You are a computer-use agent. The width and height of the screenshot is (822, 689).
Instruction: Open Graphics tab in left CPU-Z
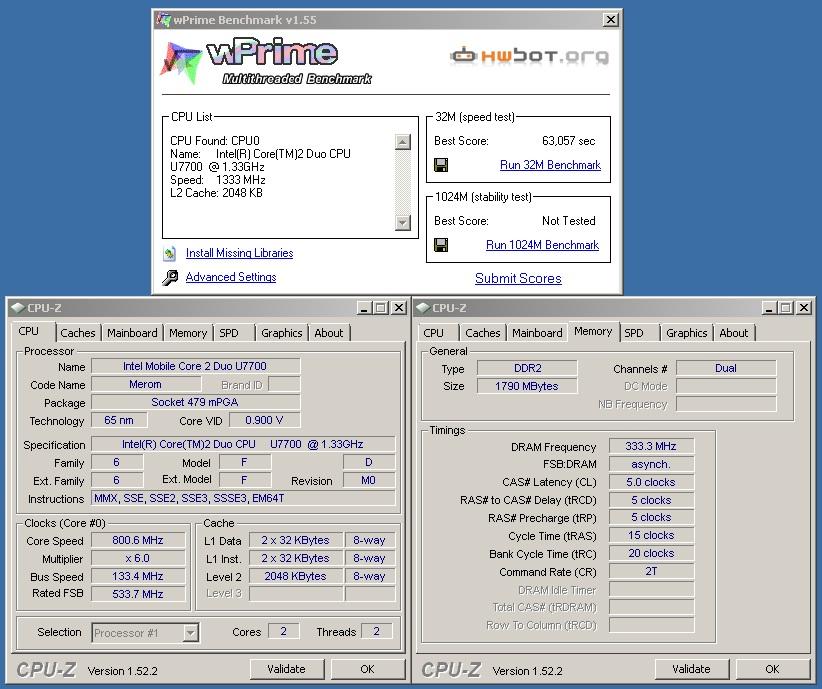tap(282, 333)
